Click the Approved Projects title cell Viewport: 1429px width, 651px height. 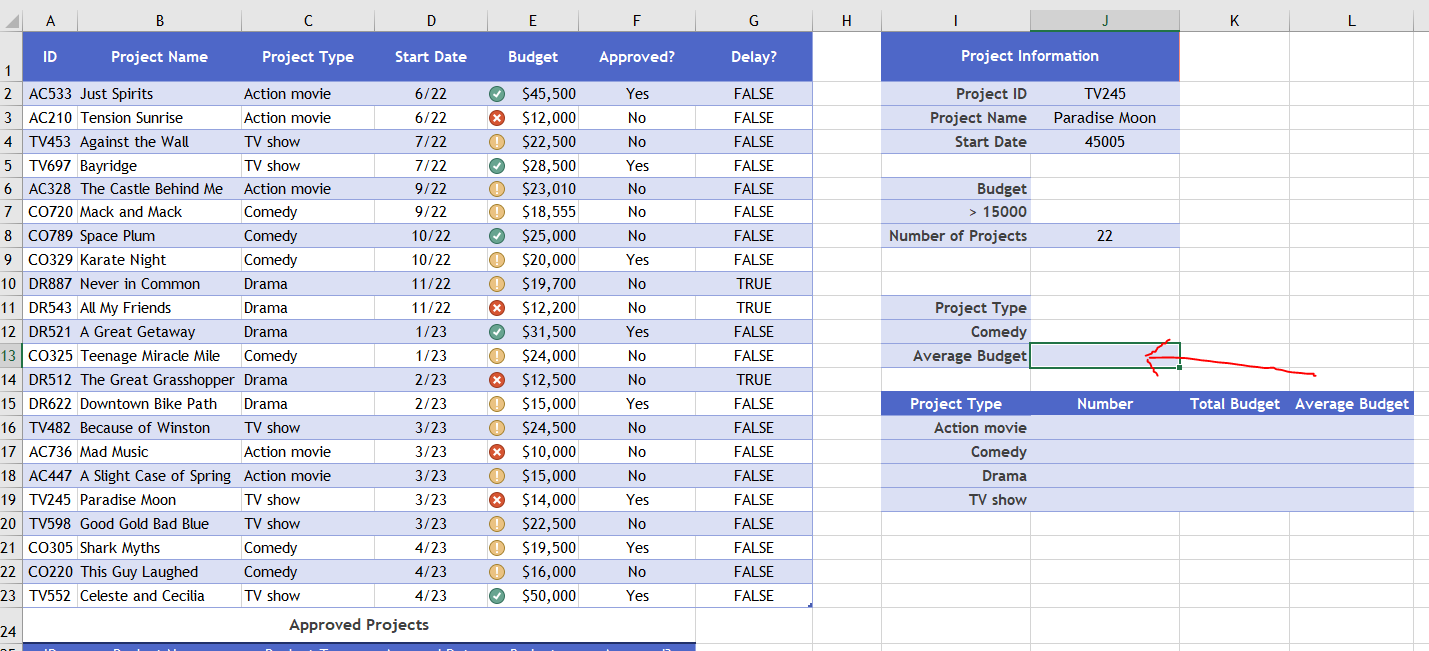(359, 624)
